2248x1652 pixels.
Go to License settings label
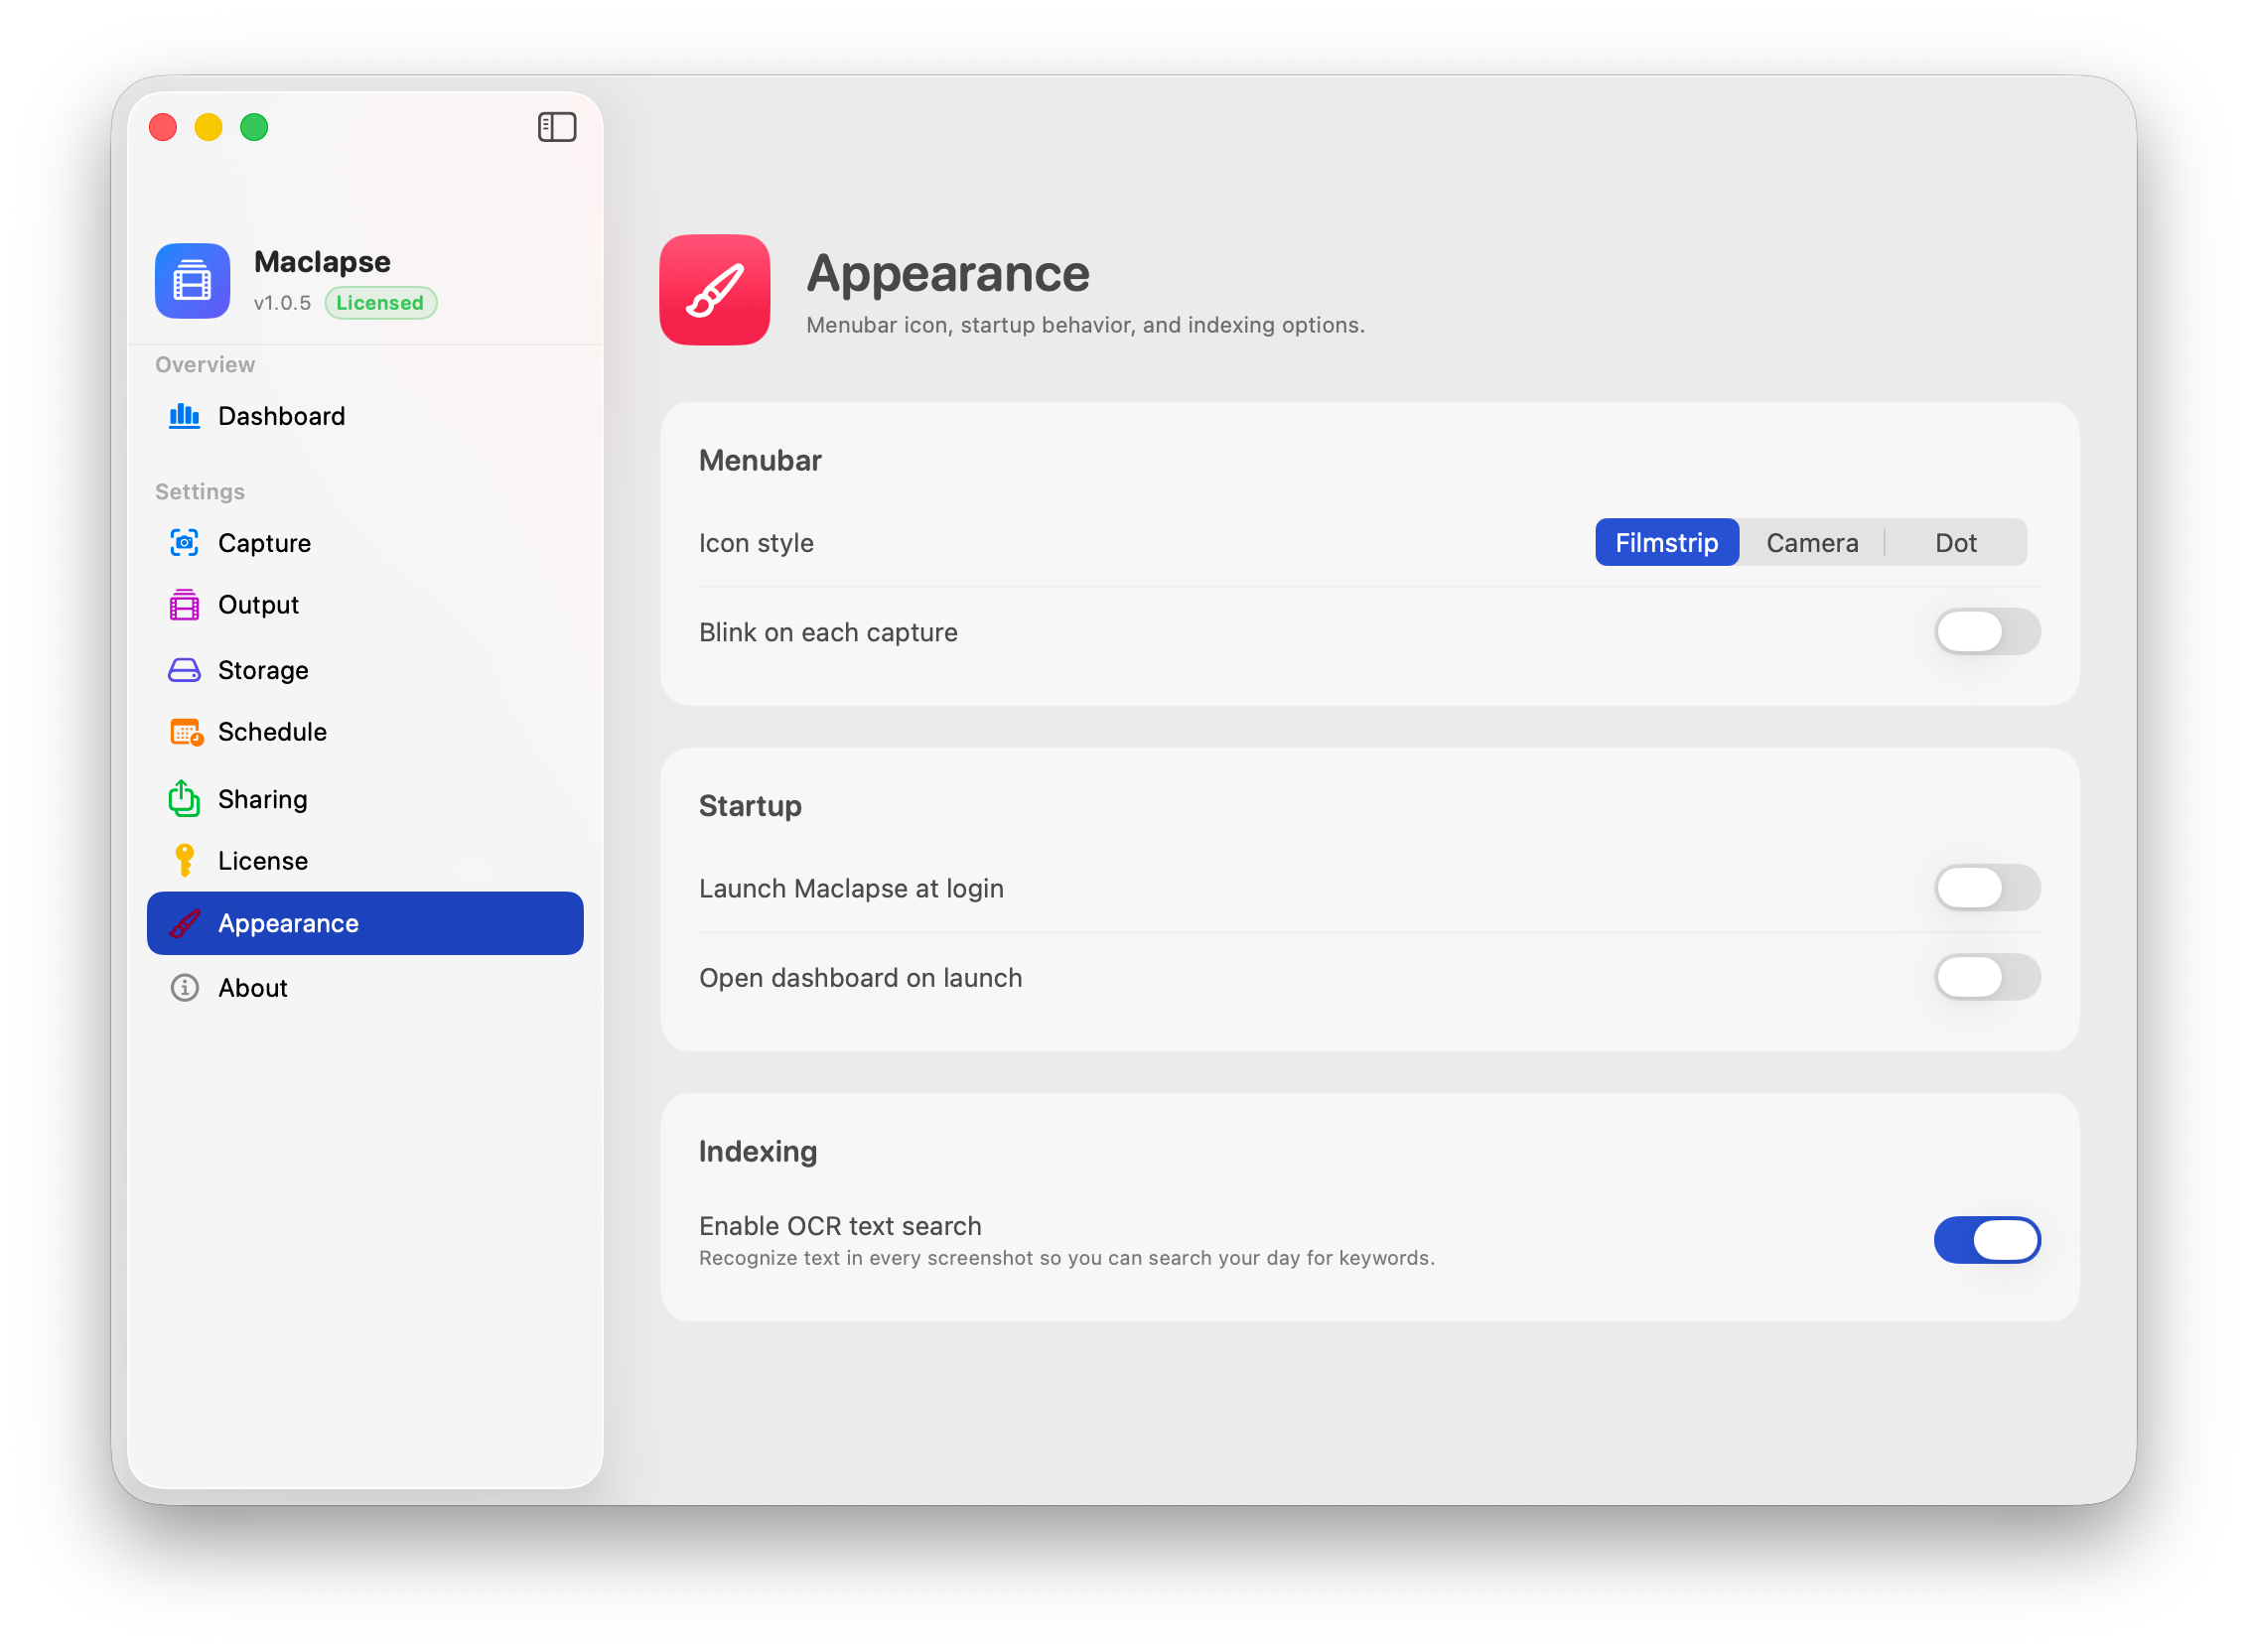pyautogui.click(x=262, y=861)
